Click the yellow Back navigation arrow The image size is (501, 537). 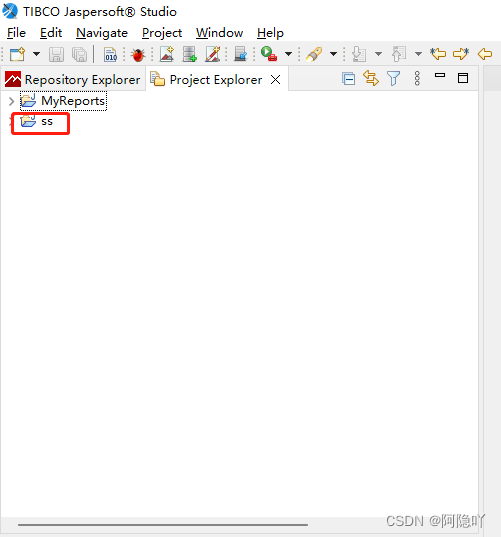[x=485, y=54]
